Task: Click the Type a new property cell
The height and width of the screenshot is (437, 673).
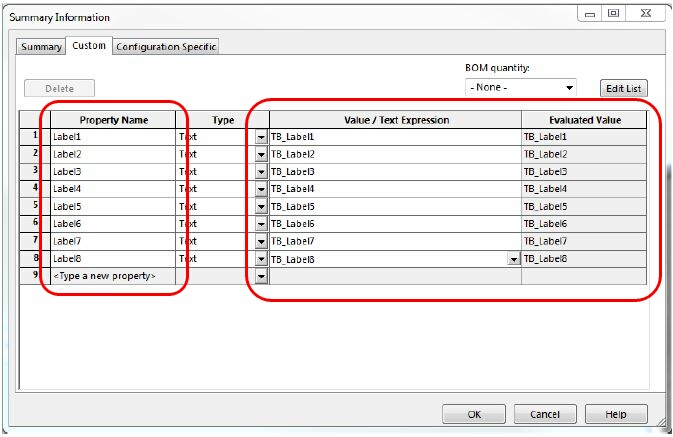Action: coord(112,276)
